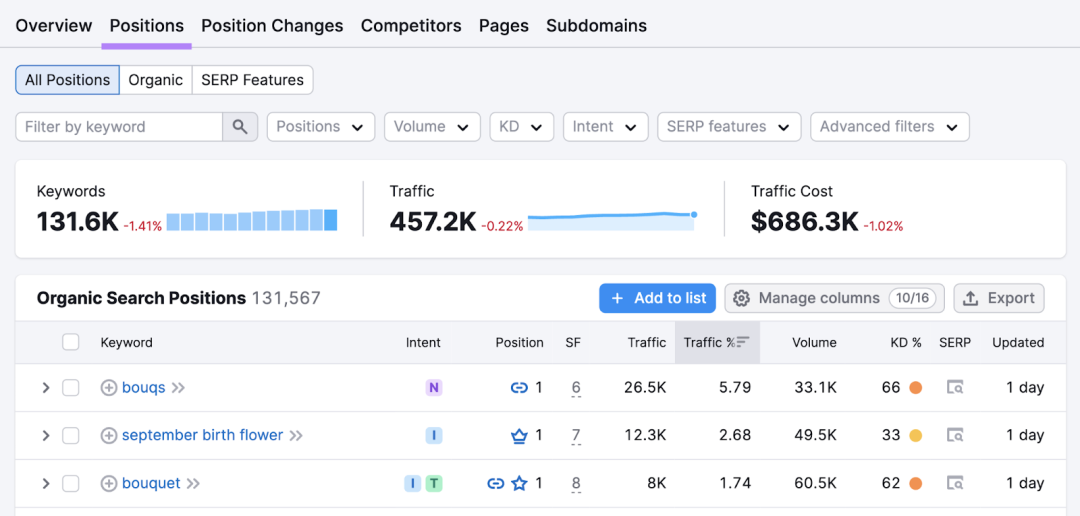This screenshot has width=1080, height=516.
Task: Click the Filter by keyword input
Action: [x=119, y=127]
